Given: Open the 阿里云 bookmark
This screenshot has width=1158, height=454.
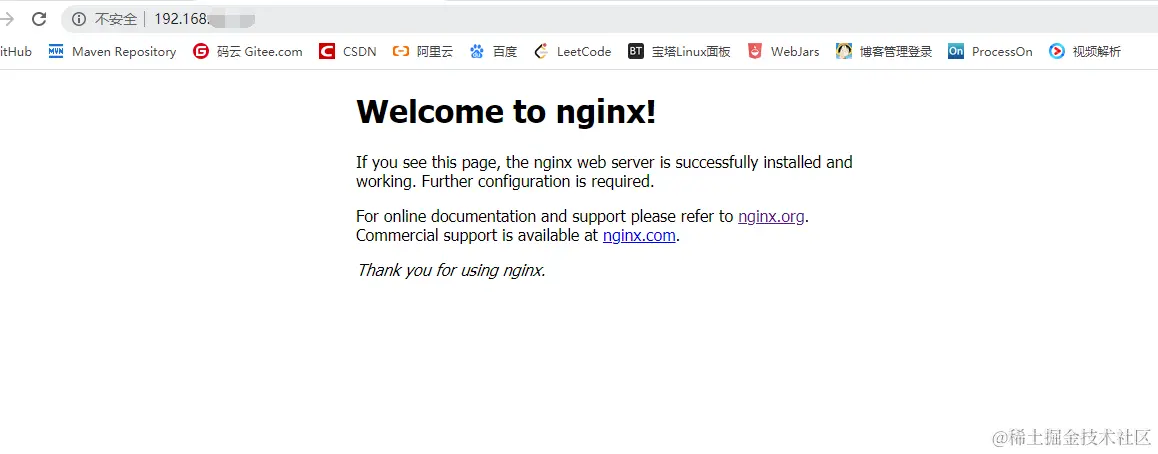Looking at the screenshot, I should pyautogui.click(x=422, y=52).
